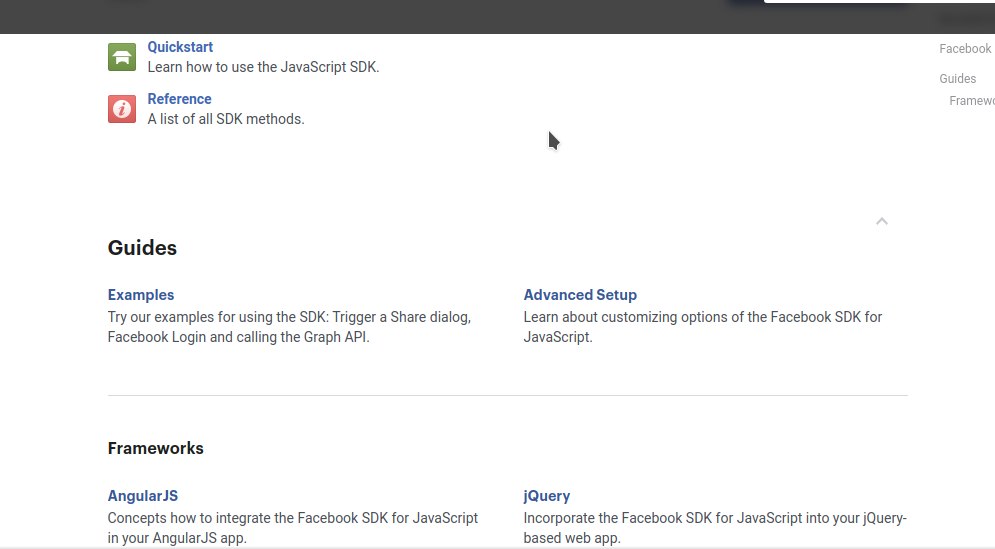
Task: Click 'A list of all SDK methods.' text
Action: [x=226, y=119]
